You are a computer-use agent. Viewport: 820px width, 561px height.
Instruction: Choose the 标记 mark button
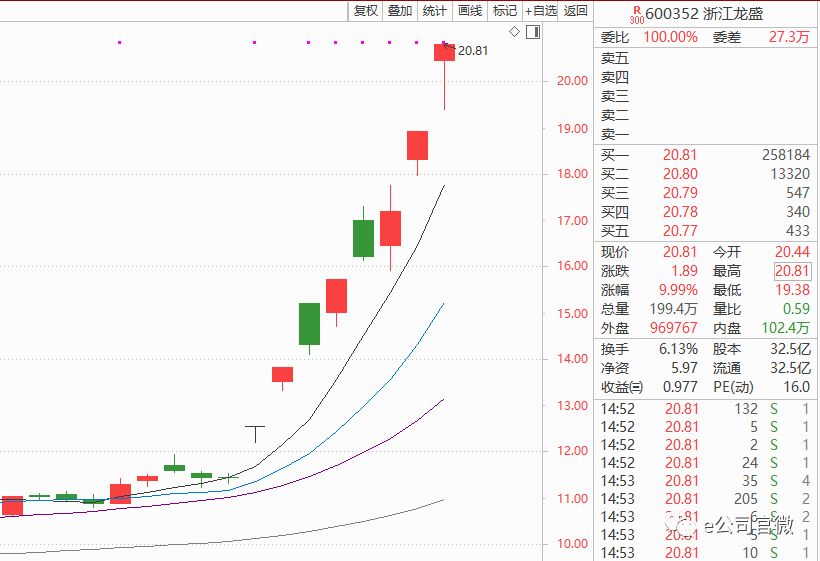coord(505,10)
